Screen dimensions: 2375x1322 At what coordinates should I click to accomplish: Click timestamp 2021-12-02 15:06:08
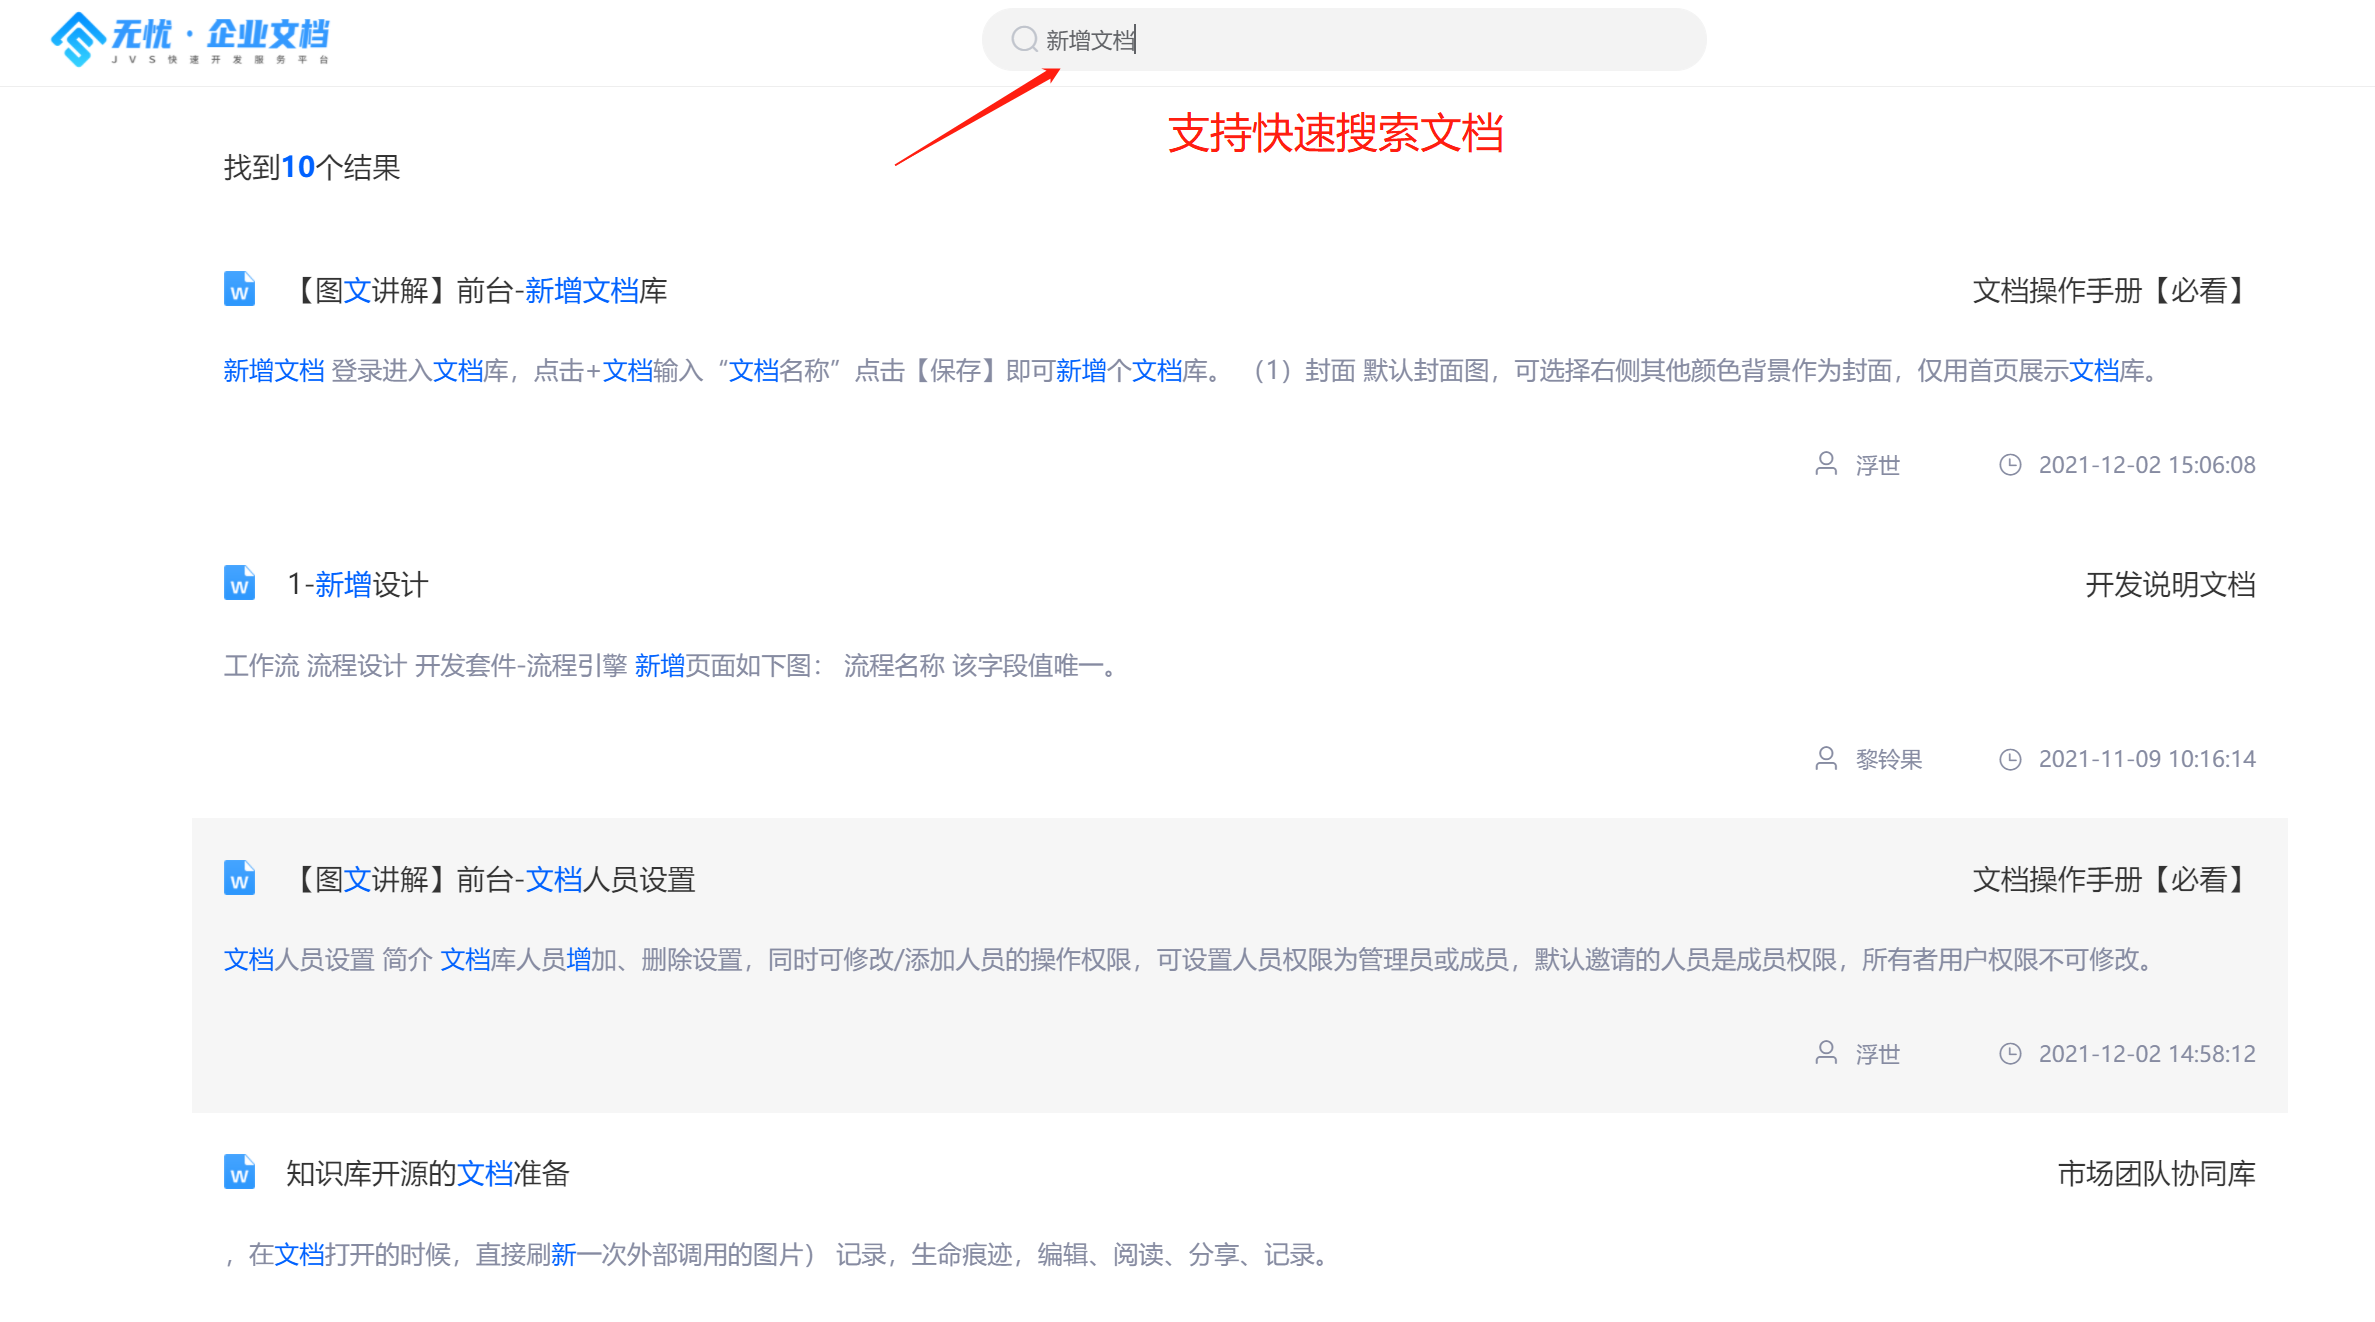coord(2147,465)
